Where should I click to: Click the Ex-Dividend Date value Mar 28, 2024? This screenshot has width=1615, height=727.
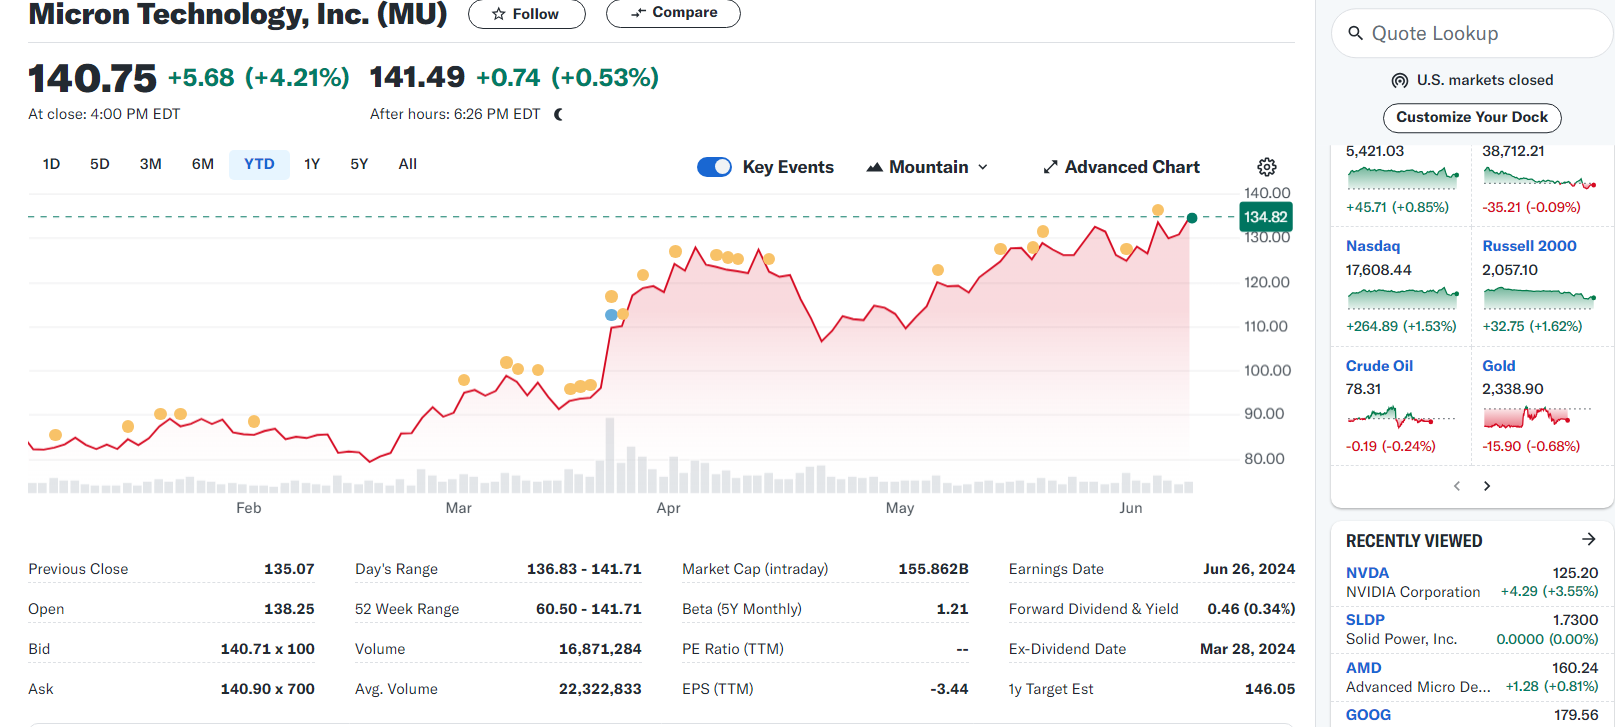(1247, 649)
